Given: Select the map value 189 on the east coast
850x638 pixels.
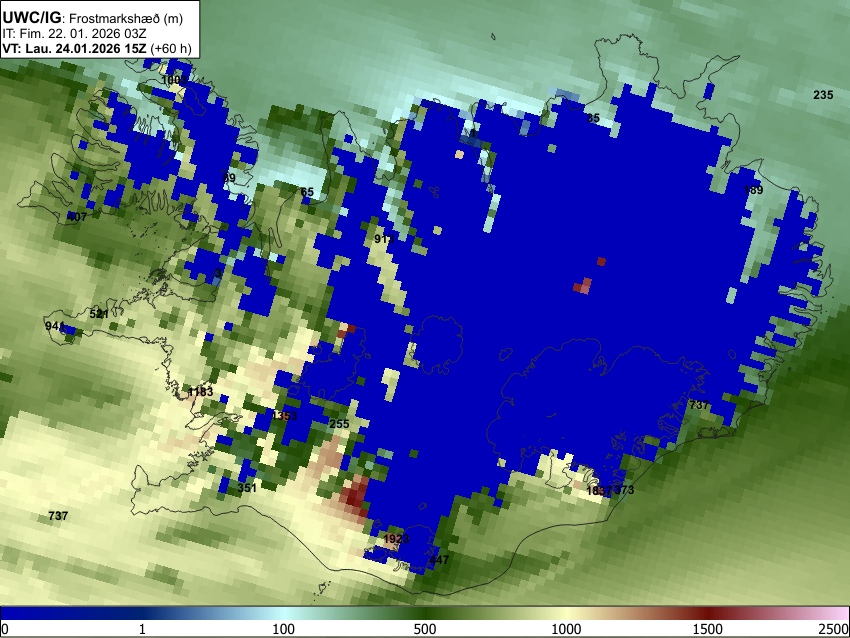Looking at the screenshot, I should tap(754, 190).
